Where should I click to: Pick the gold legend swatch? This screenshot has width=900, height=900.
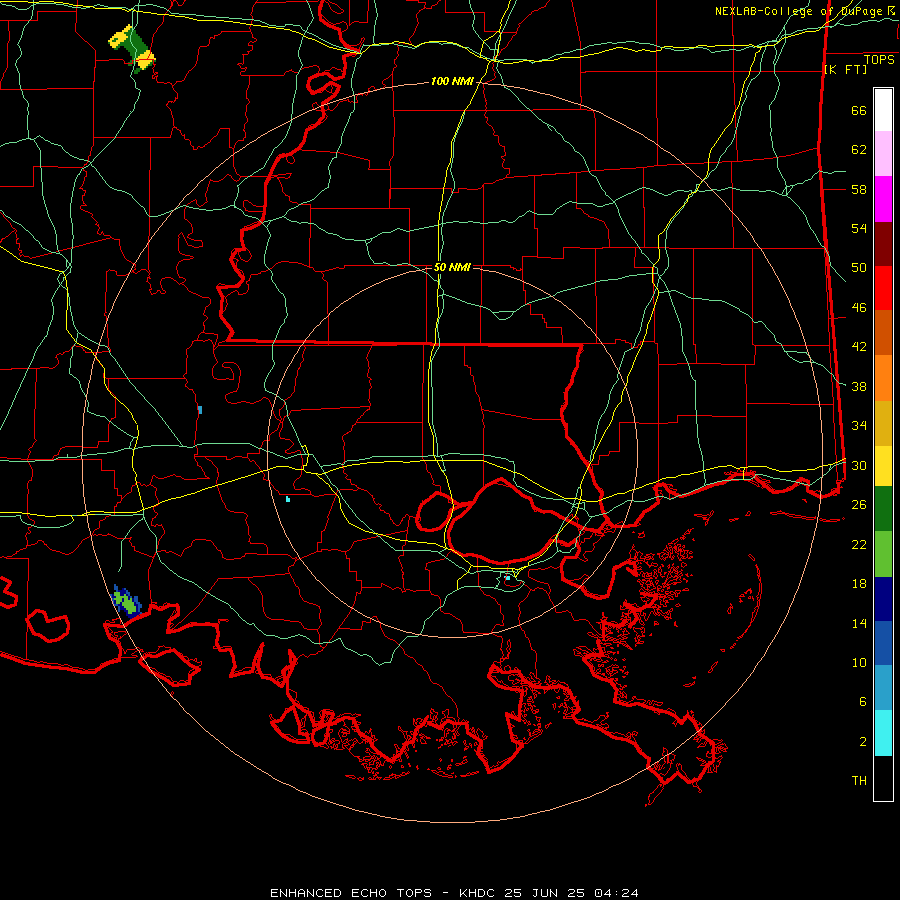click(883, 424)
